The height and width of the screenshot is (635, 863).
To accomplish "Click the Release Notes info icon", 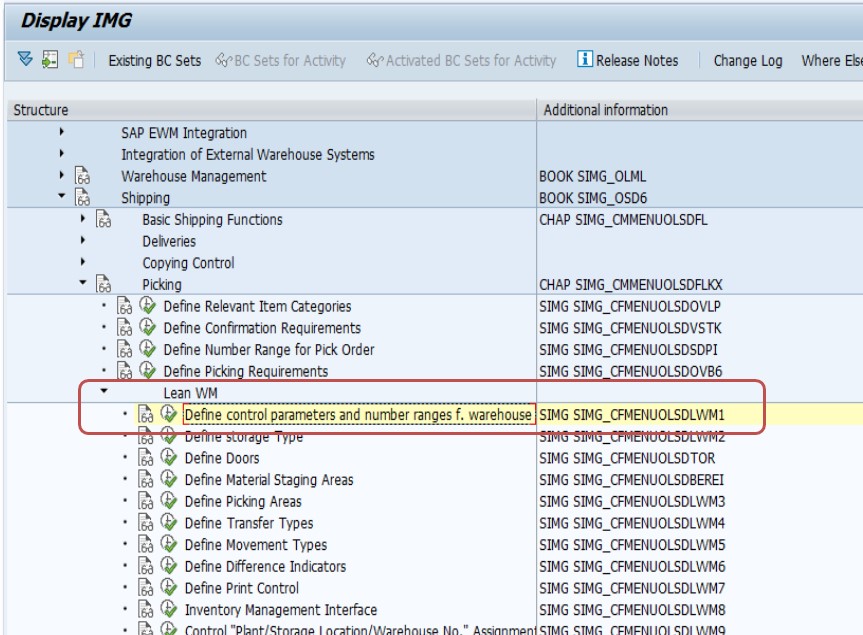I will (585, 59).
